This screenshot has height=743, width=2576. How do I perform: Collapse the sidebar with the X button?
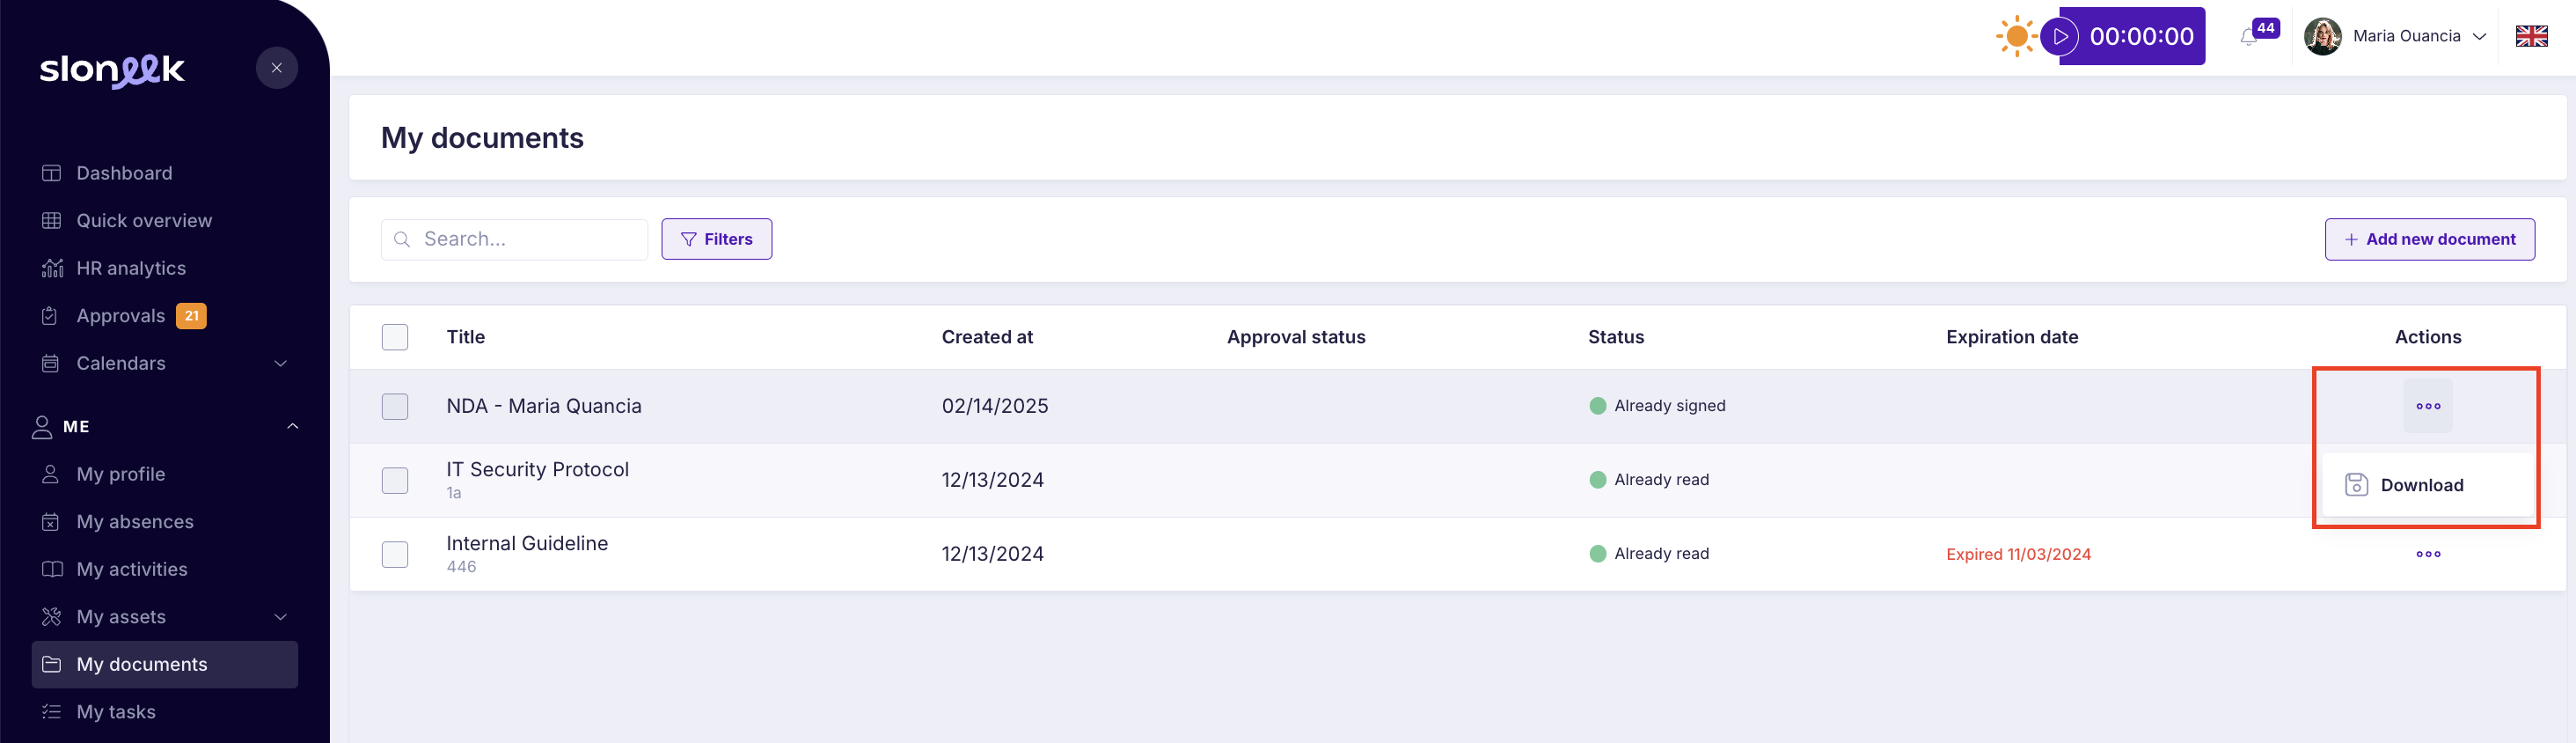[277, 68]
